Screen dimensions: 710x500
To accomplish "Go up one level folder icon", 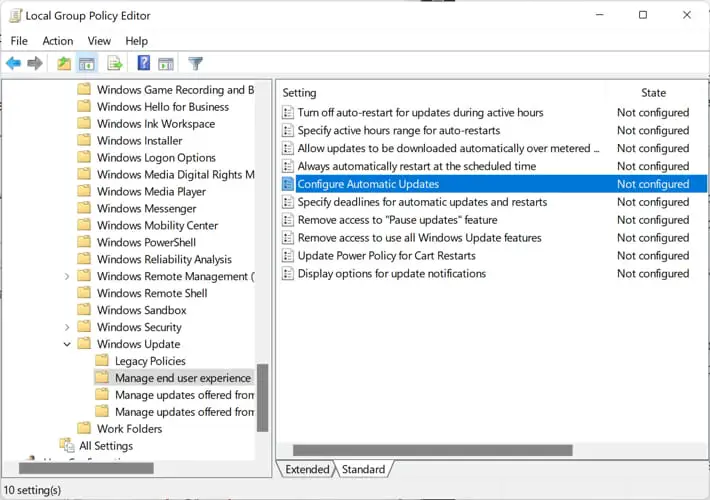I will [x=64, y=63].
